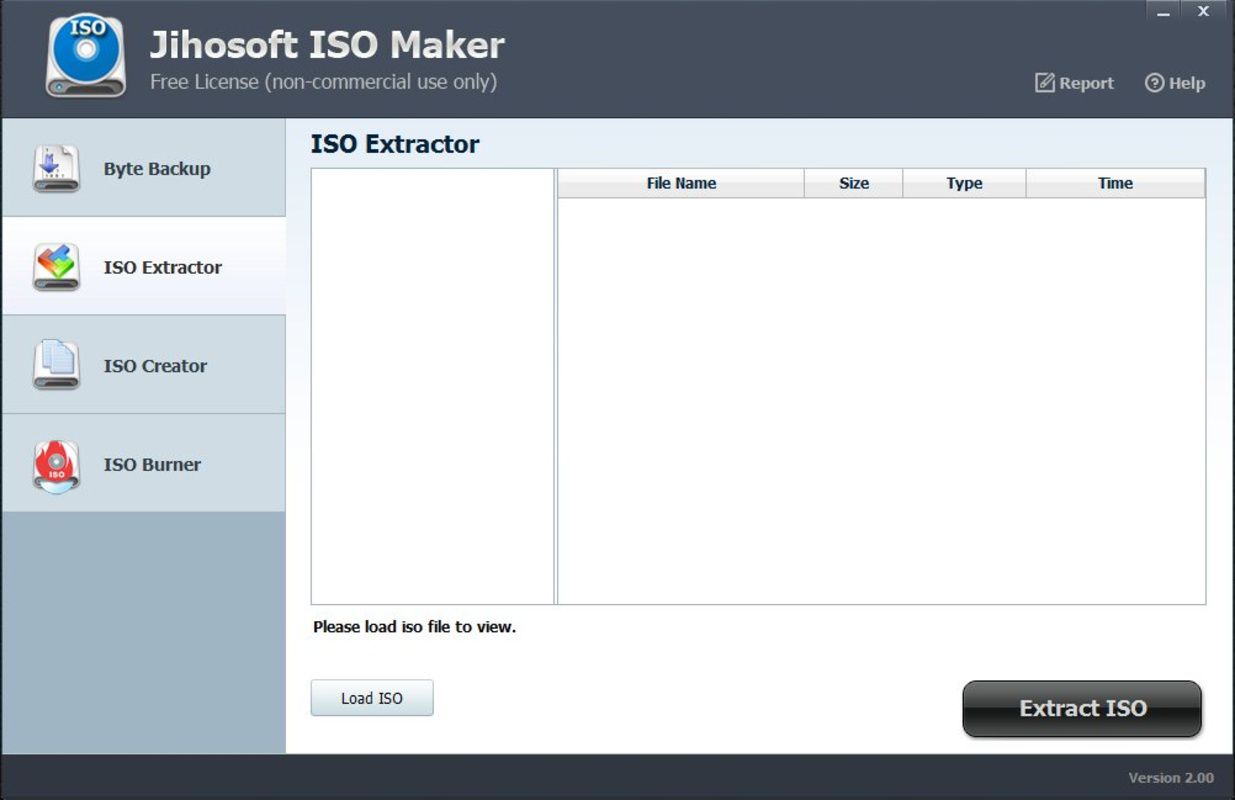1235x800 pixels.
Task: Click the Byte Backup drive icon
Action: coord(56,168)
